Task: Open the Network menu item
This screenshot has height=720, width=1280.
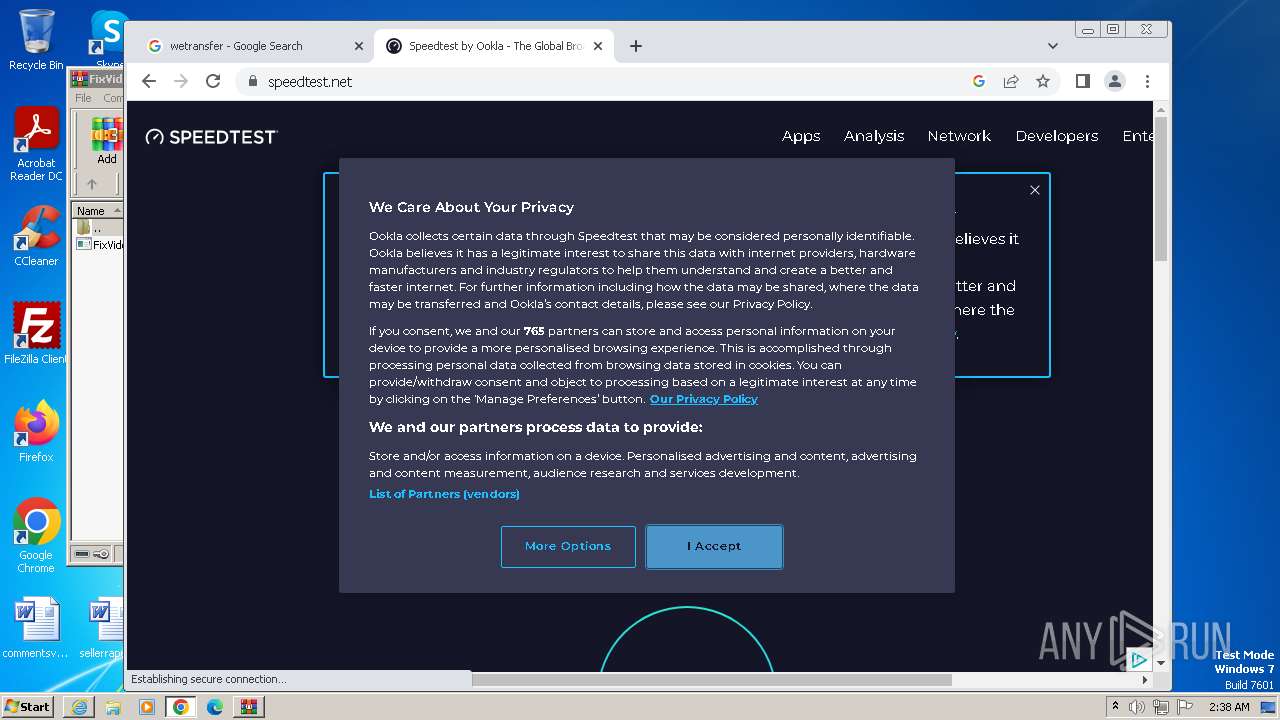Action: pos(959,136)
